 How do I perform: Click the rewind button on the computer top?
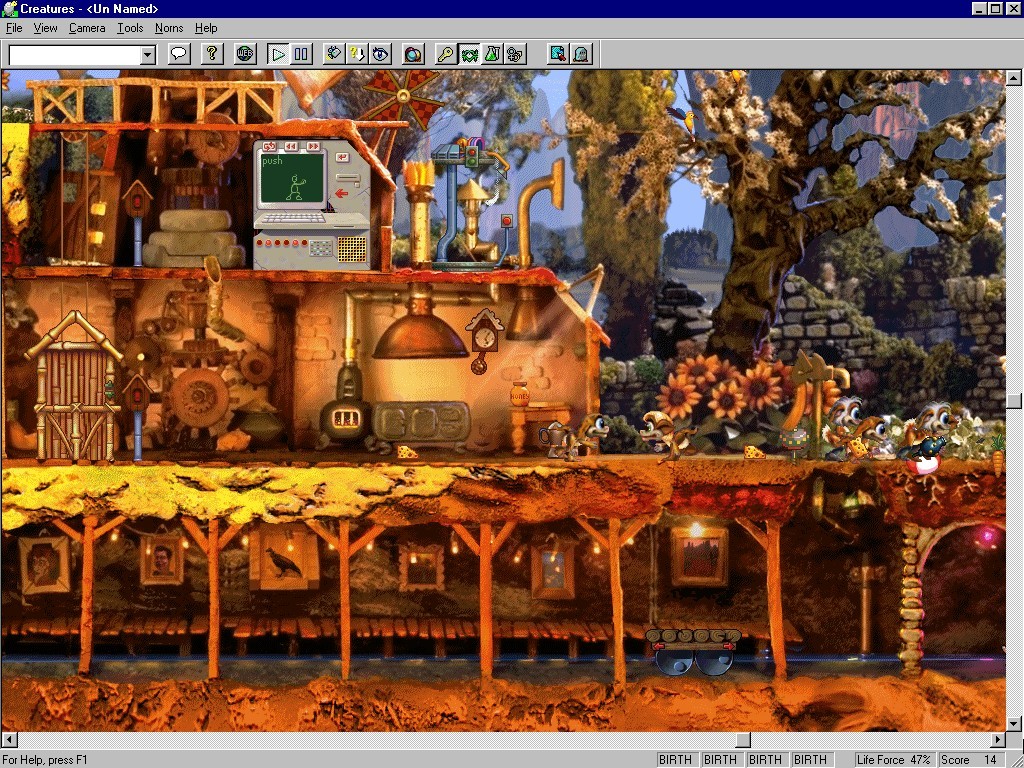point(291,146)
